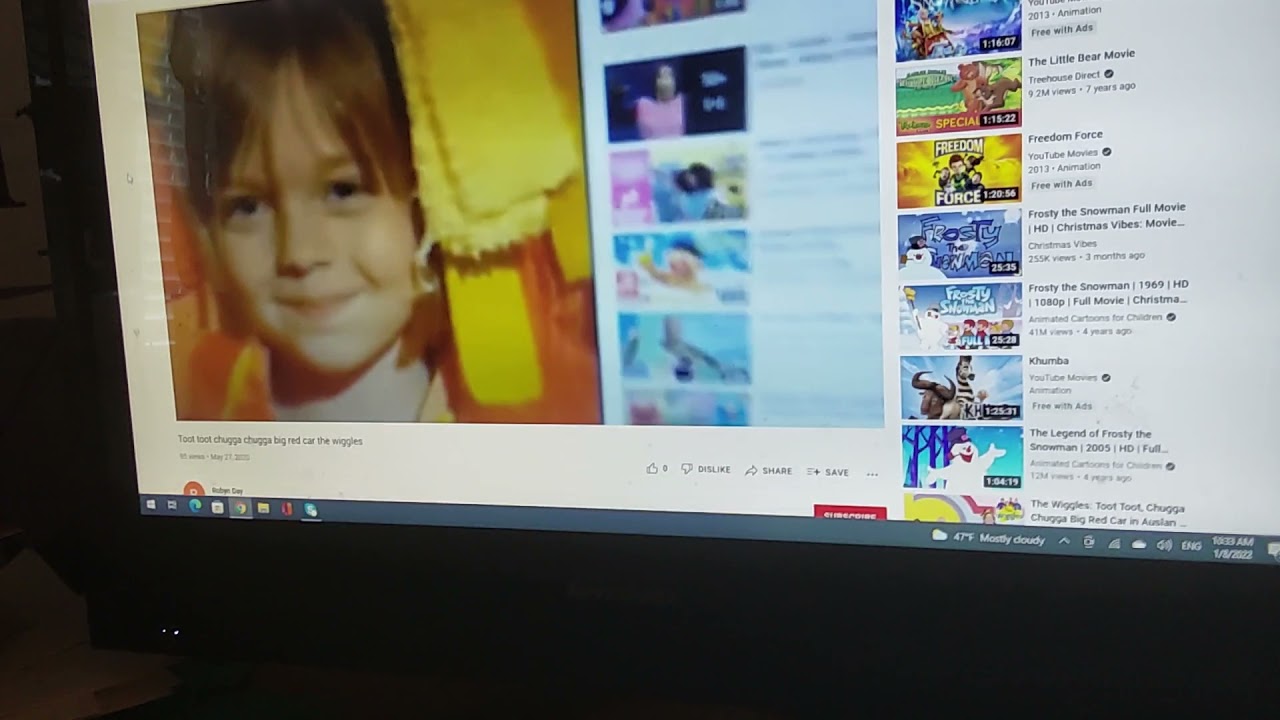
Task: Open the OneDrive cloud tray icon
Action: pyautogui.click(x=1139, y=544)
